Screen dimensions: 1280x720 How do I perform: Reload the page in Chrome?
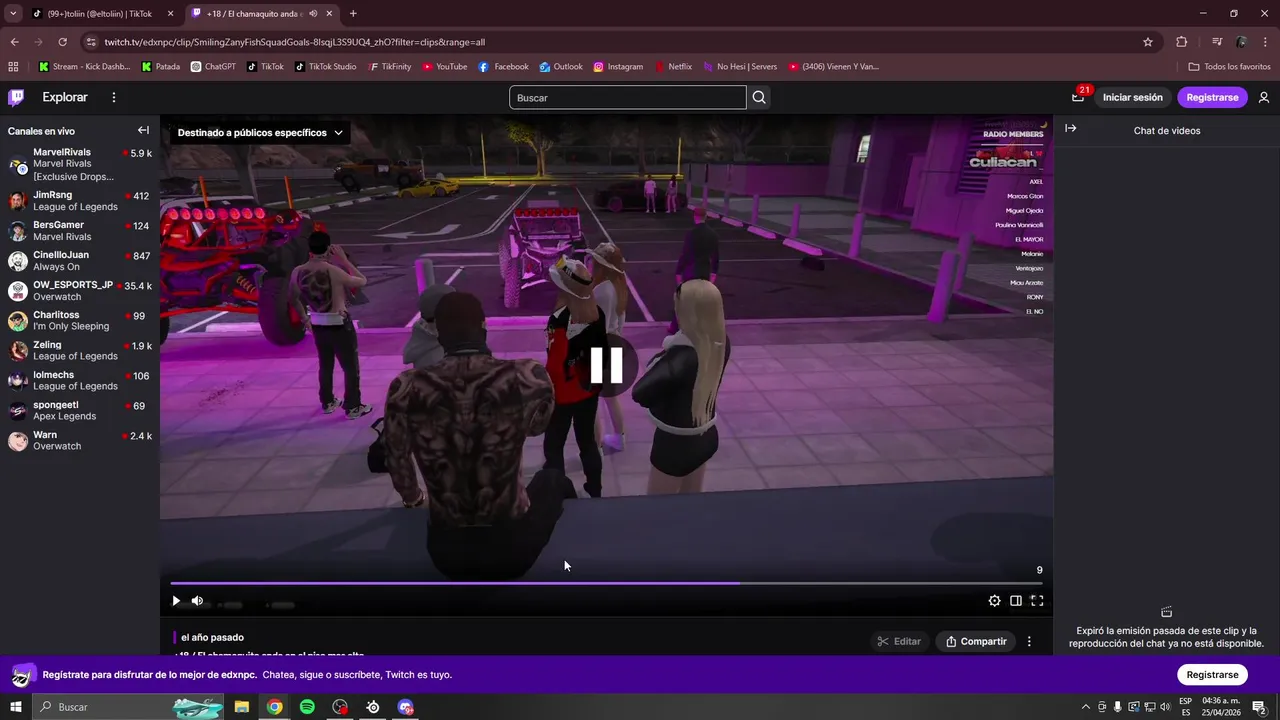[62, 42]
